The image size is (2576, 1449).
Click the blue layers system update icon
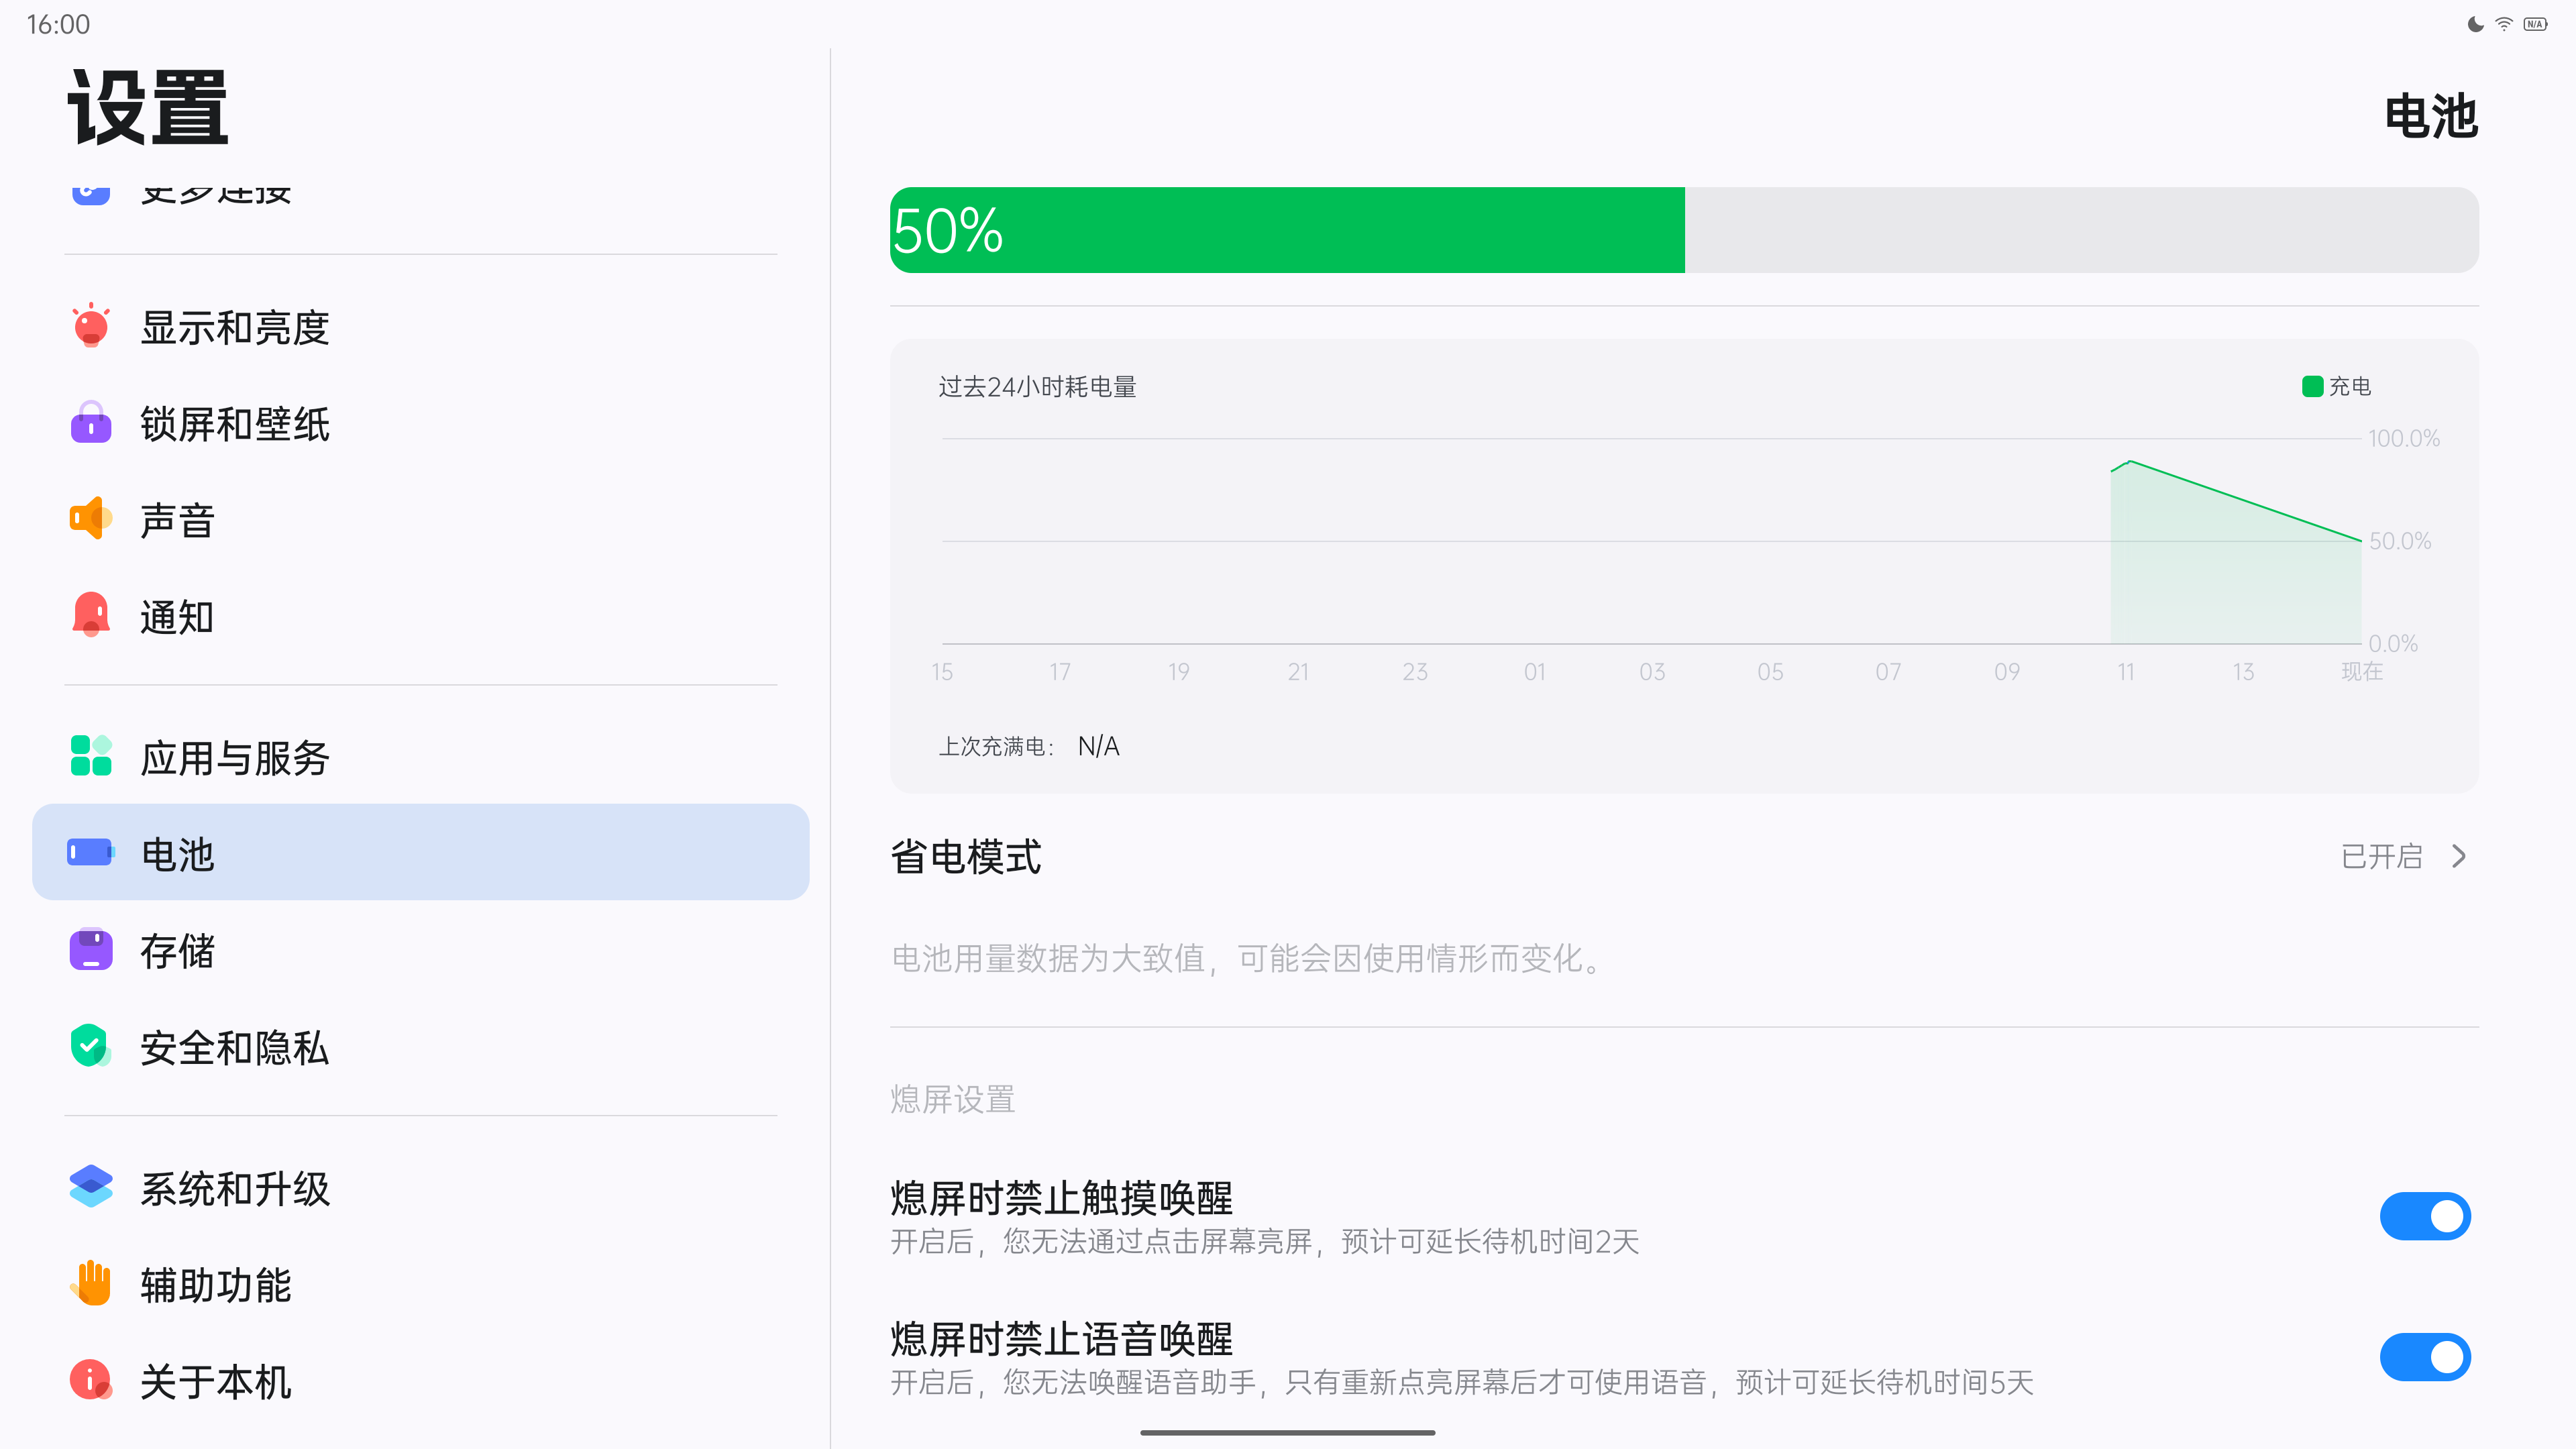tap(91, 1187)
